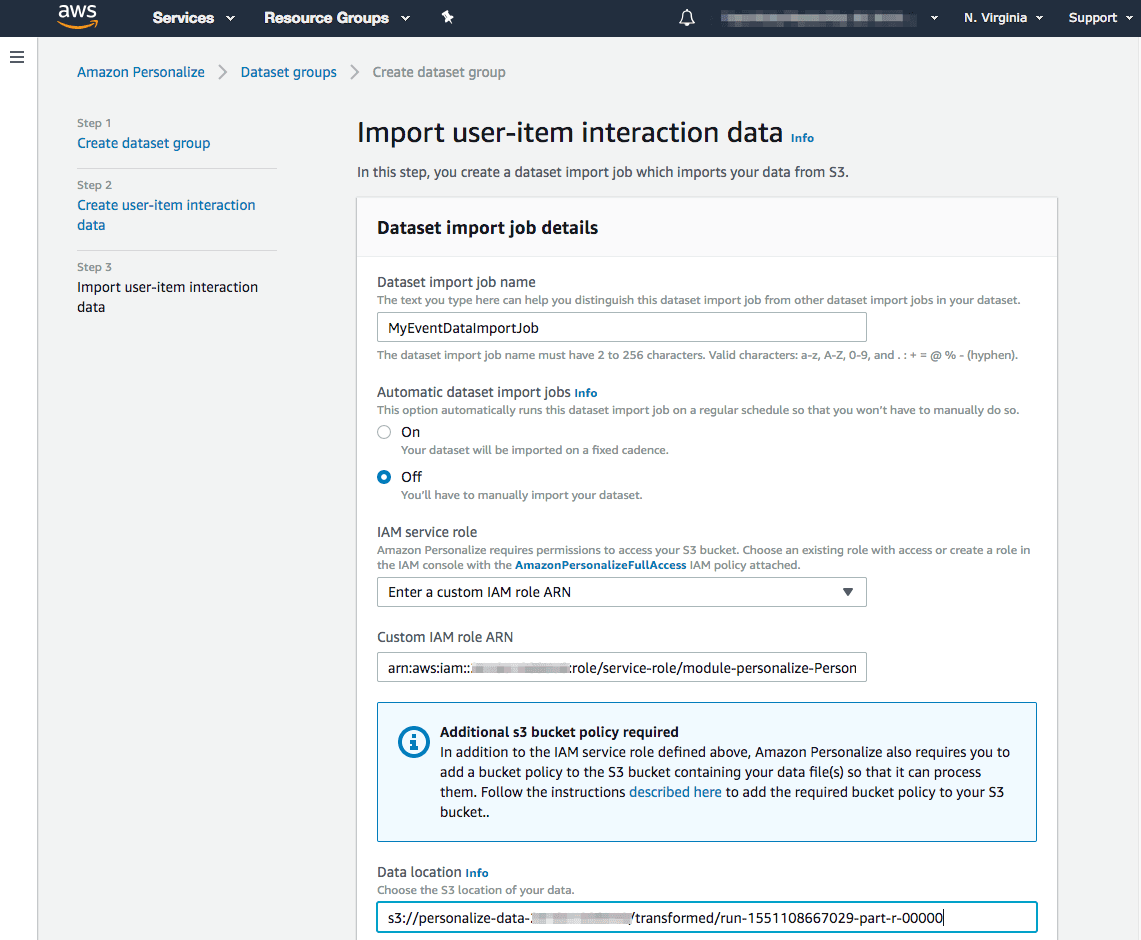The width and height of the screenshot is (1141, 940).
Task: Click the AWS home logo
Action: coord(77,17)
